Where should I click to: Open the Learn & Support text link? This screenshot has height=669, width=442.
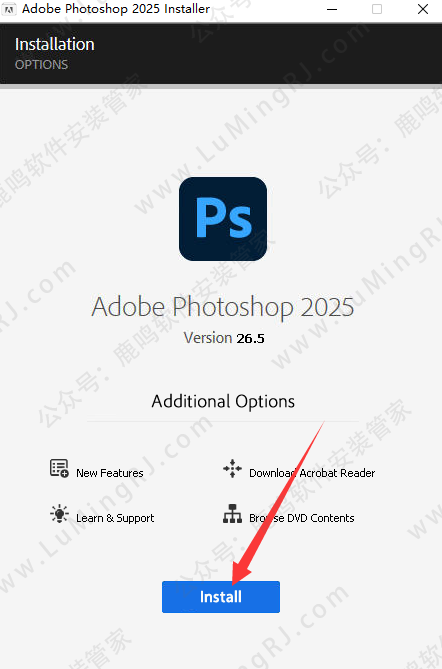pyautogui.click(x=115, y=518)
